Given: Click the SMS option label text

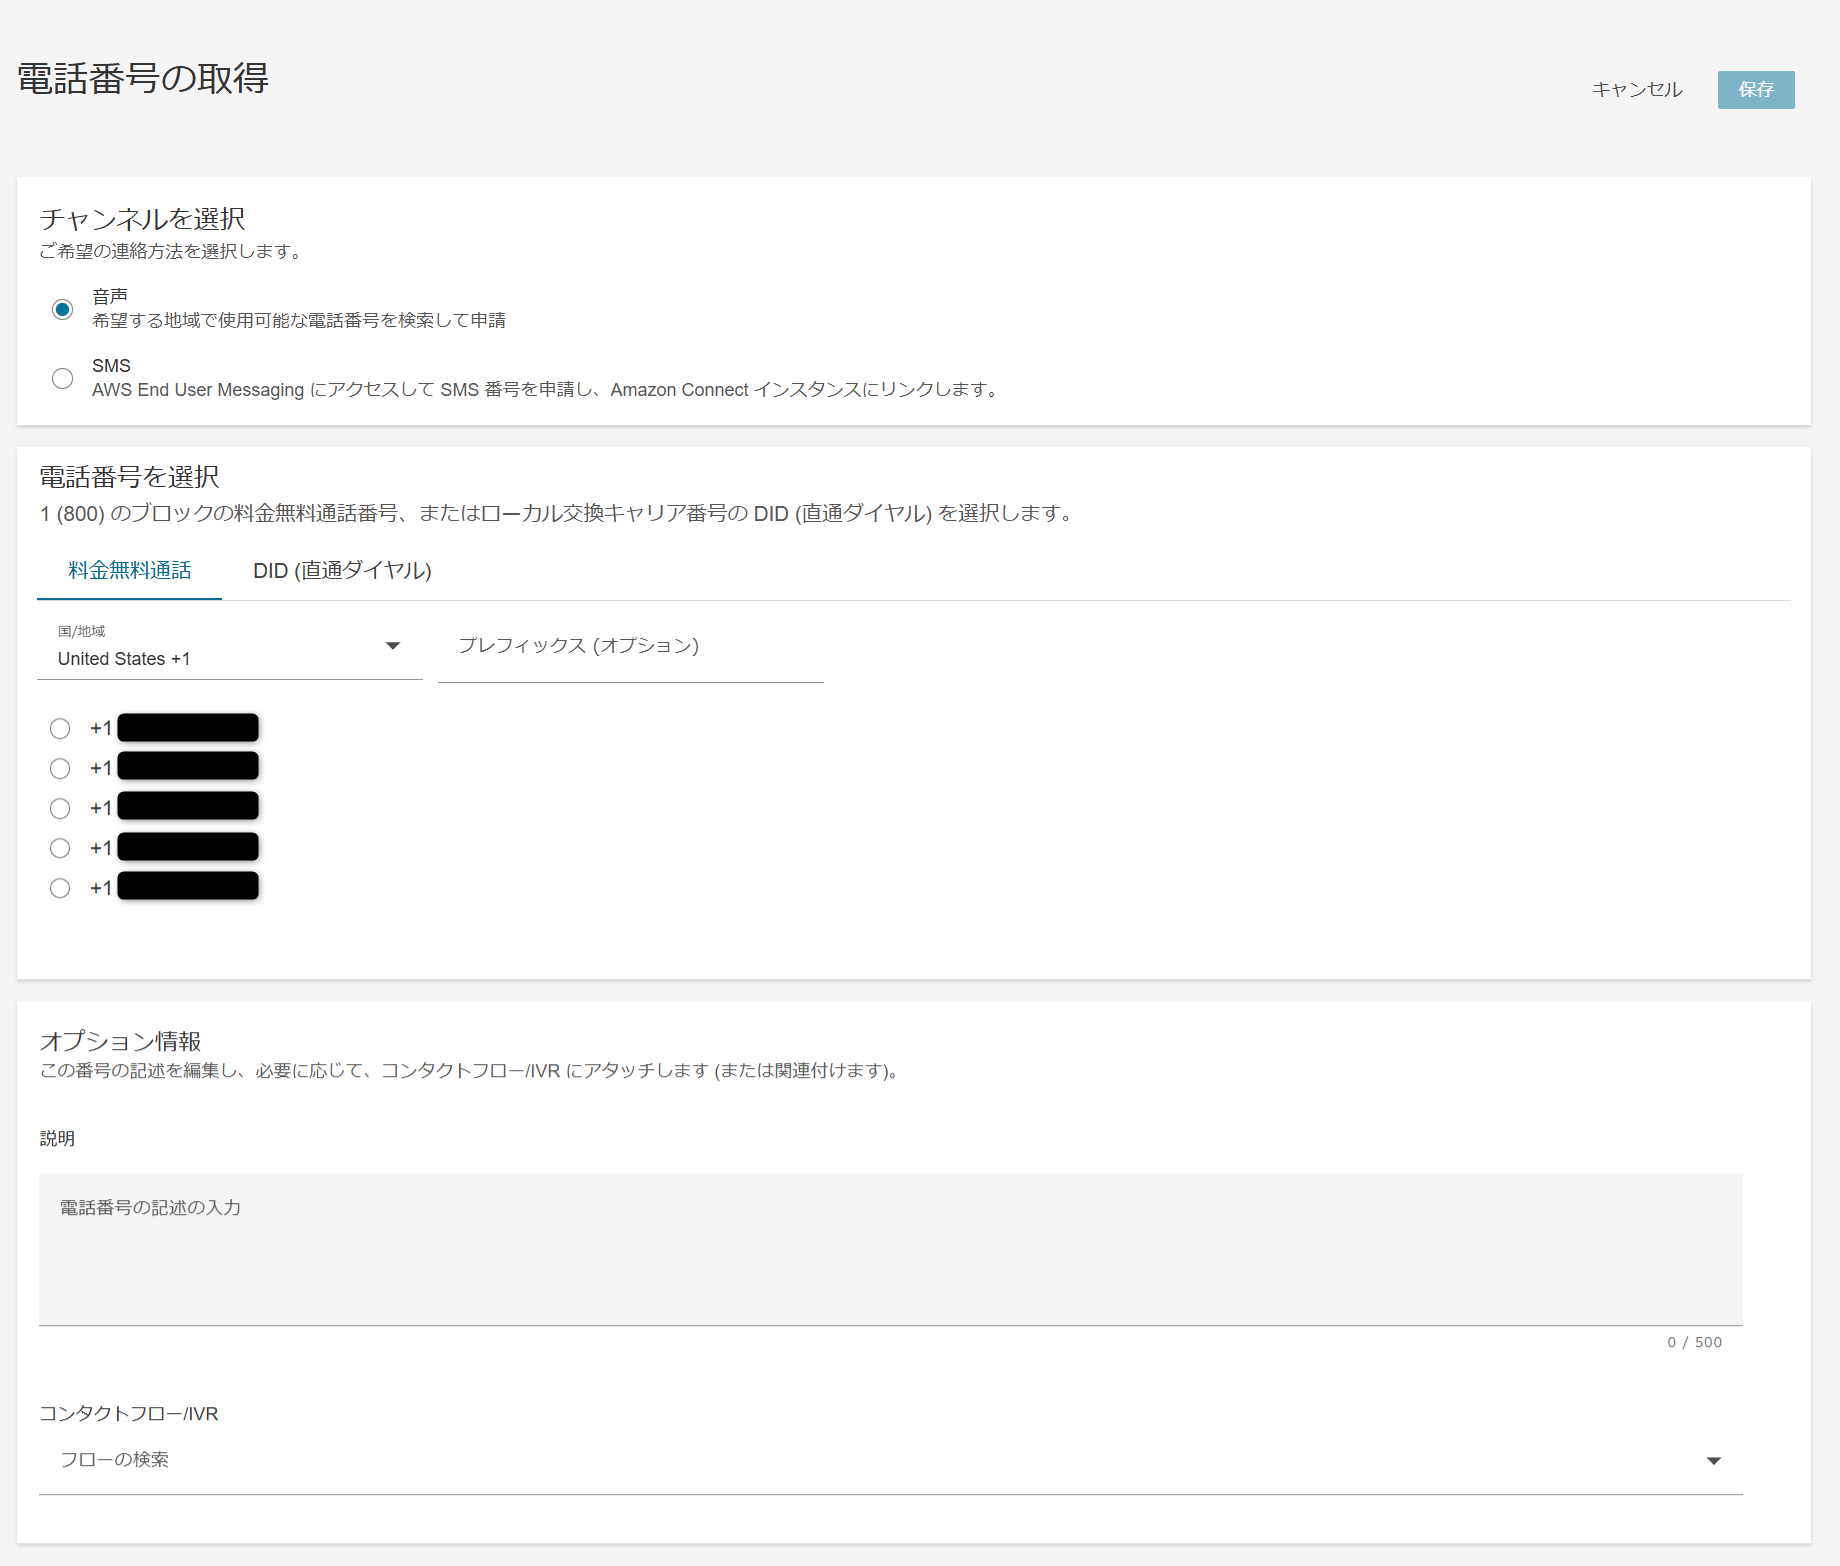Looking at the screenshot, I should pyautogui.click(x=111, y=366).
